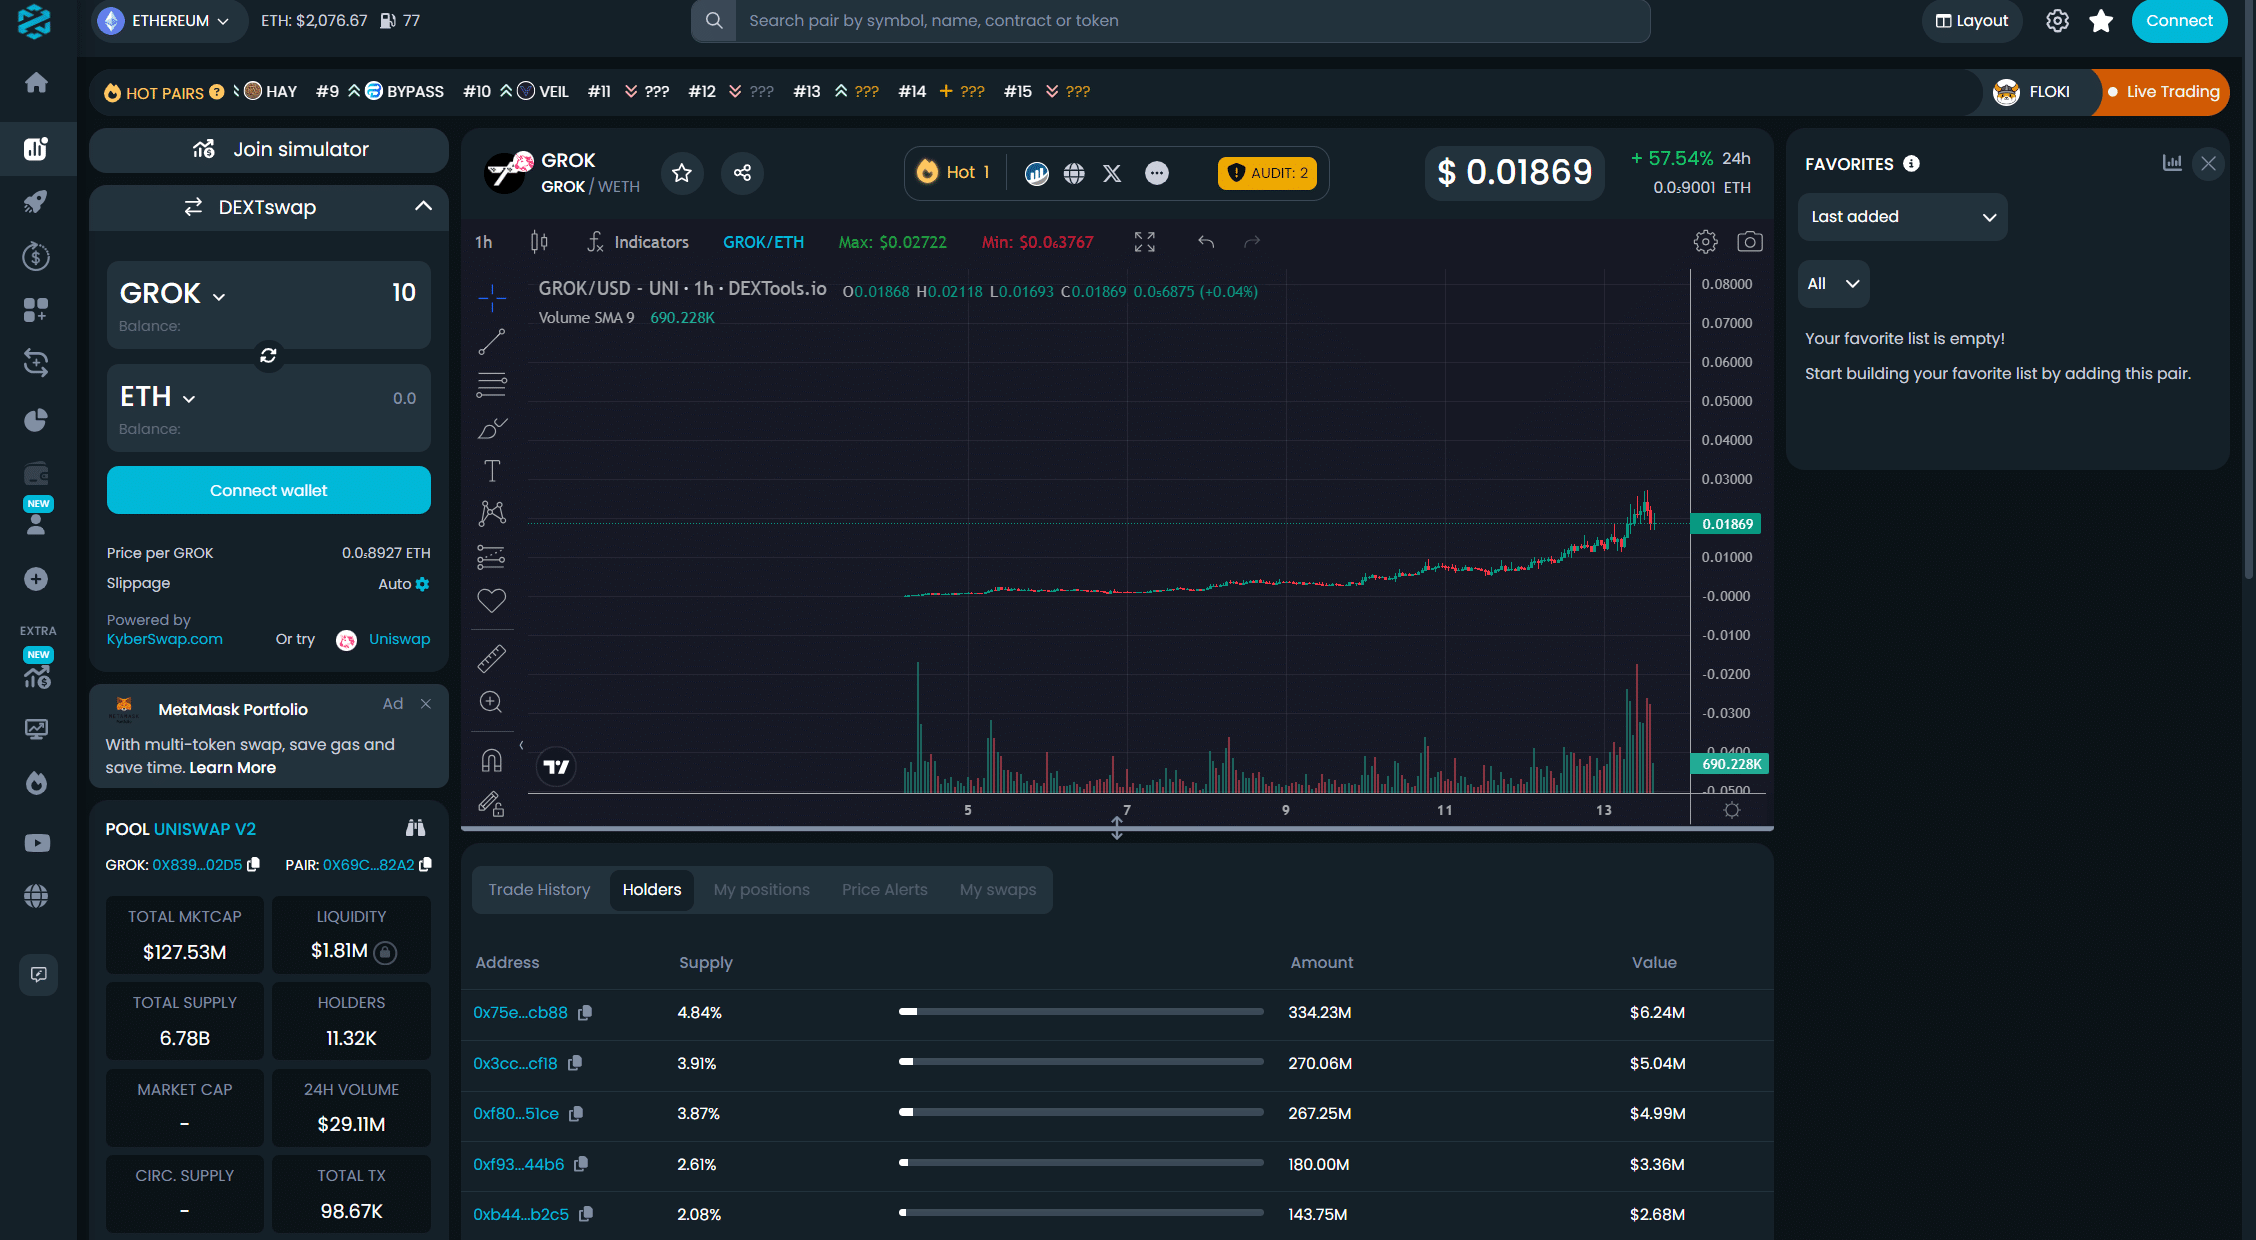Select the Text annotation tool
This screenshot has height=1240, width=2256.
tap(492, 471)
